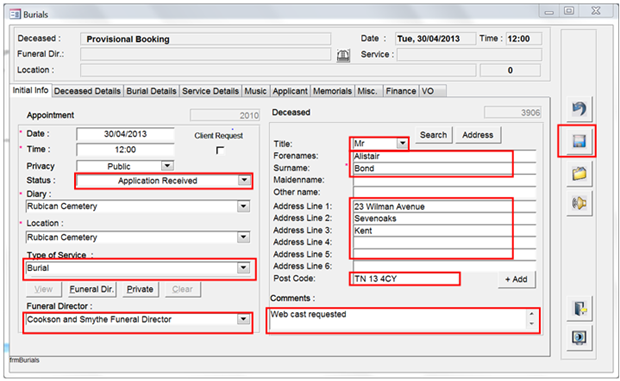
Task: Open the yellow folder icon in right toolbar
Action: (579, 173)
